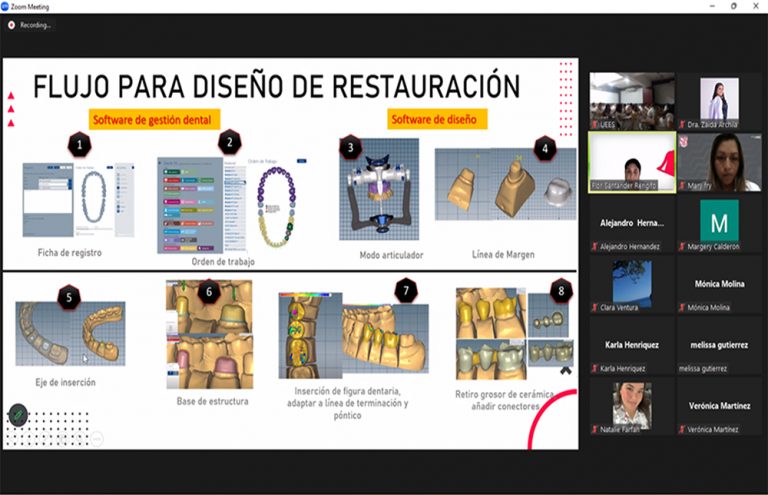Image resolution: width=768 pixels, height=495 pixels.
Task: Select Mónica Molina's participant tile
Action: [x=719, y=284]
